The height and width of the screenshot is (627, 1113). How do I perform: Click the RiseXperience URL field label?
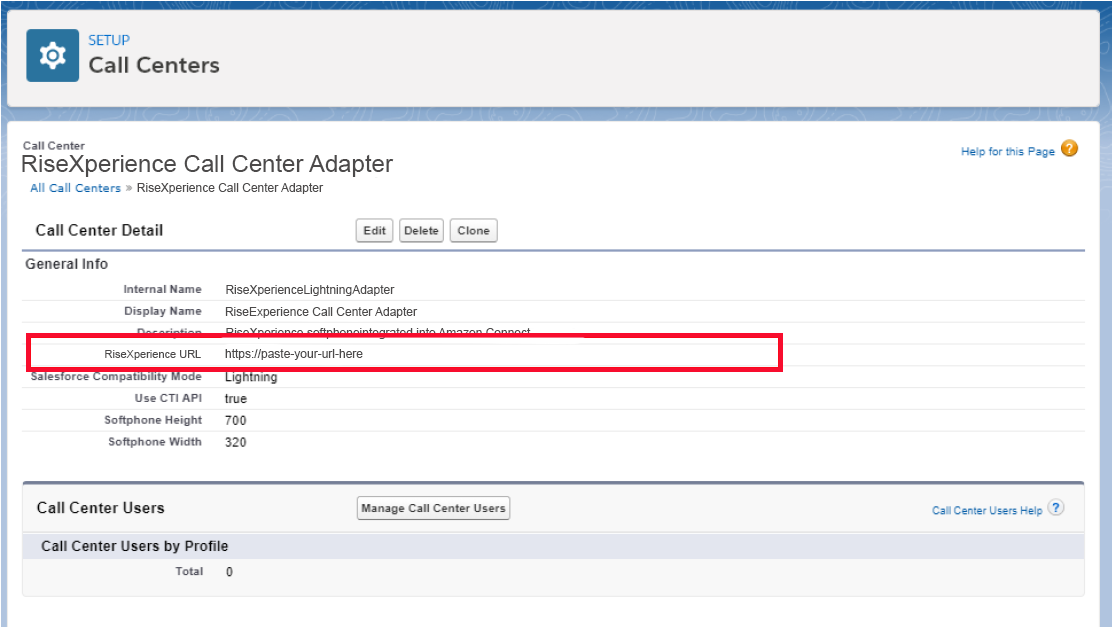(x=153, y=354)
